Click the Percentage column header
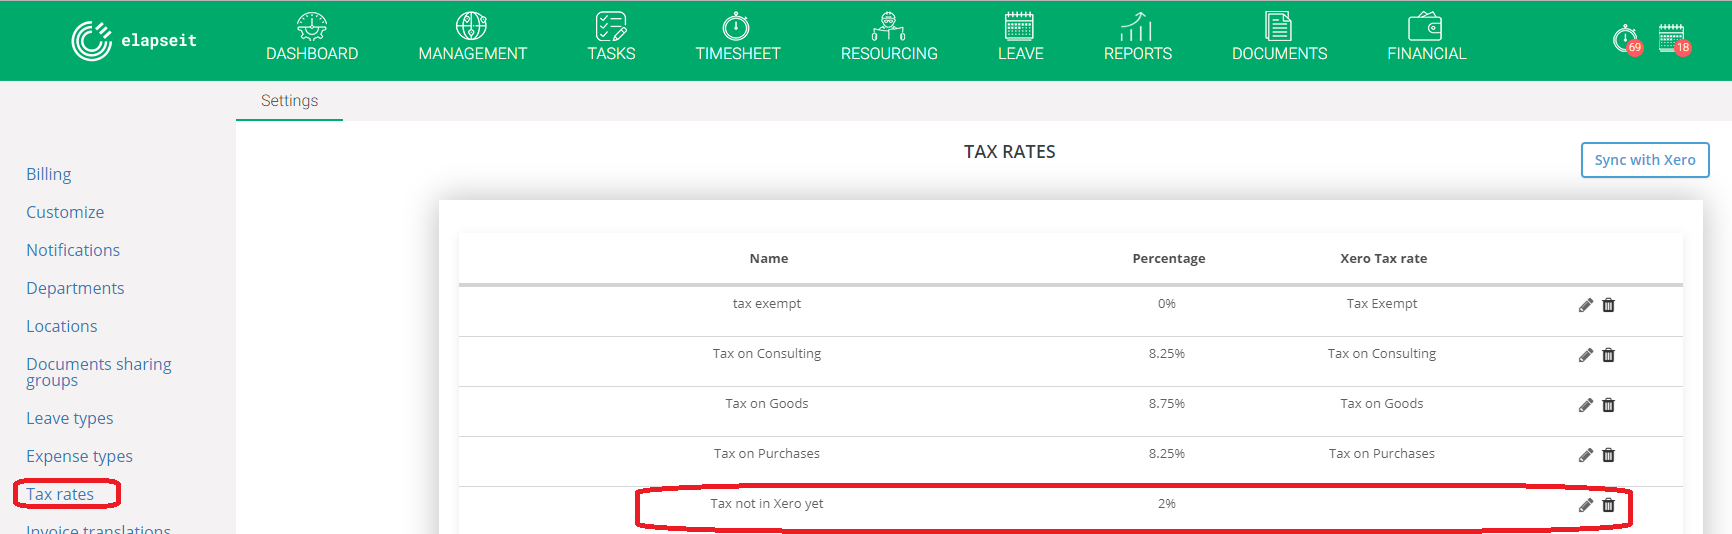This screenshot has width=1732, height=534. (x=1168, y=258)
